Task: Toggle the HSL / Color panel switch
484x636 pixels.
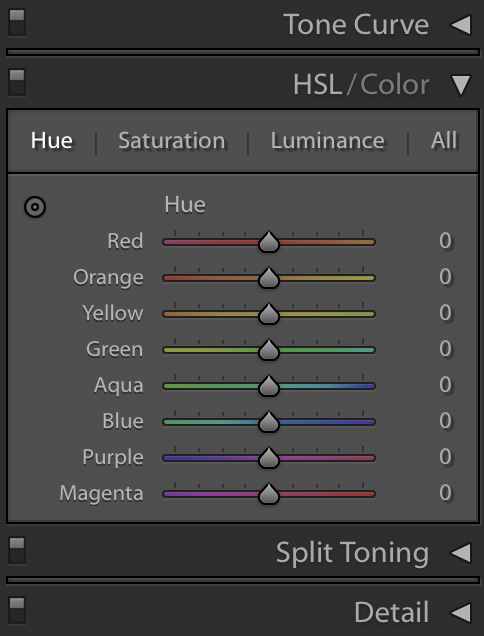Action: click(x=17, y=82)
